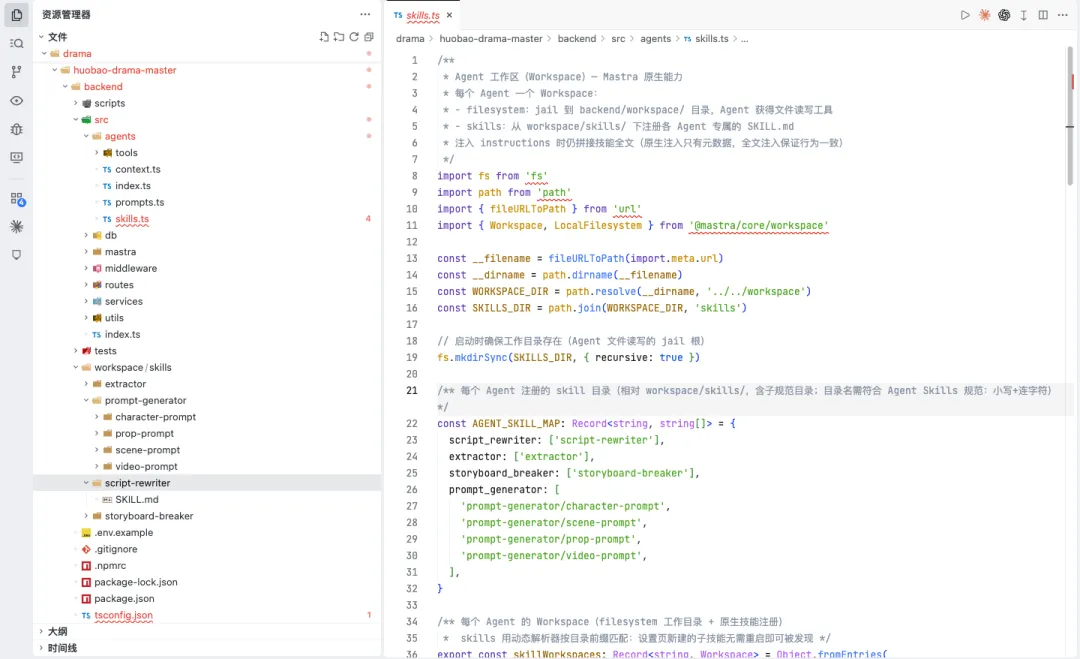
Task: Click agents in the breadcrumb path
Action: pos(655,39)
